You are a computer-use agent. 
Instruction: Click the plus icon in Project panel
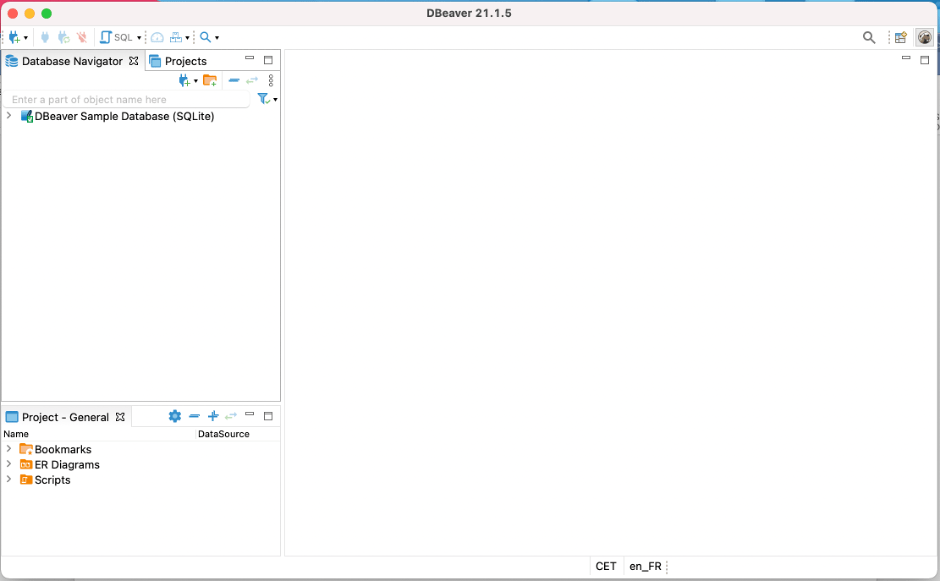click(213, 416)
